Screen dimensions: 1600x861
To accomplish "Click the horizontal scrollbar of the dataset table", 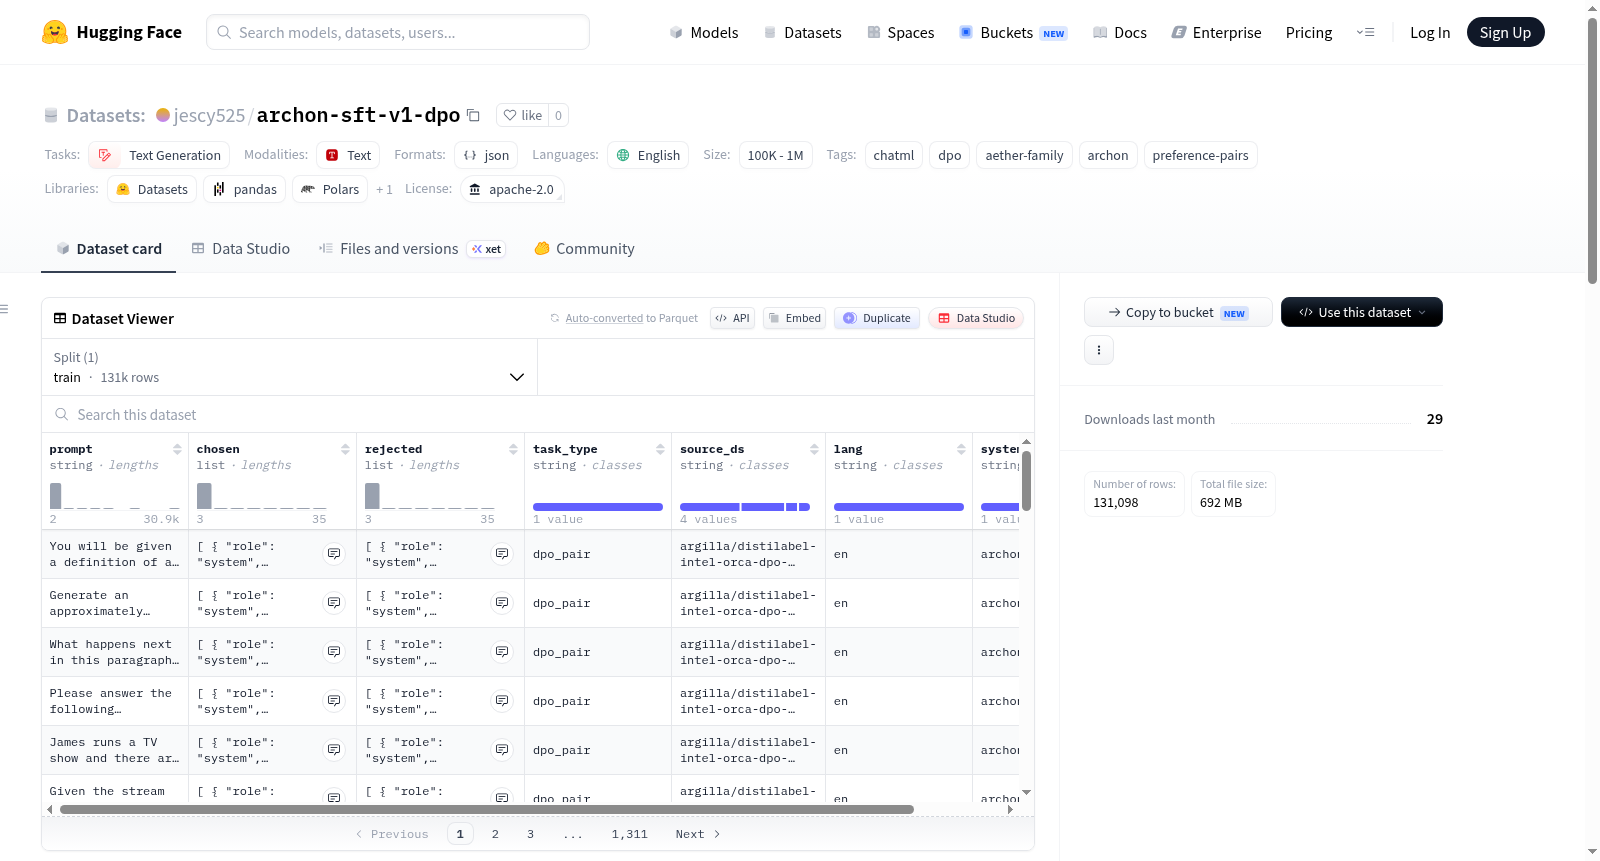I will point(487,809).
